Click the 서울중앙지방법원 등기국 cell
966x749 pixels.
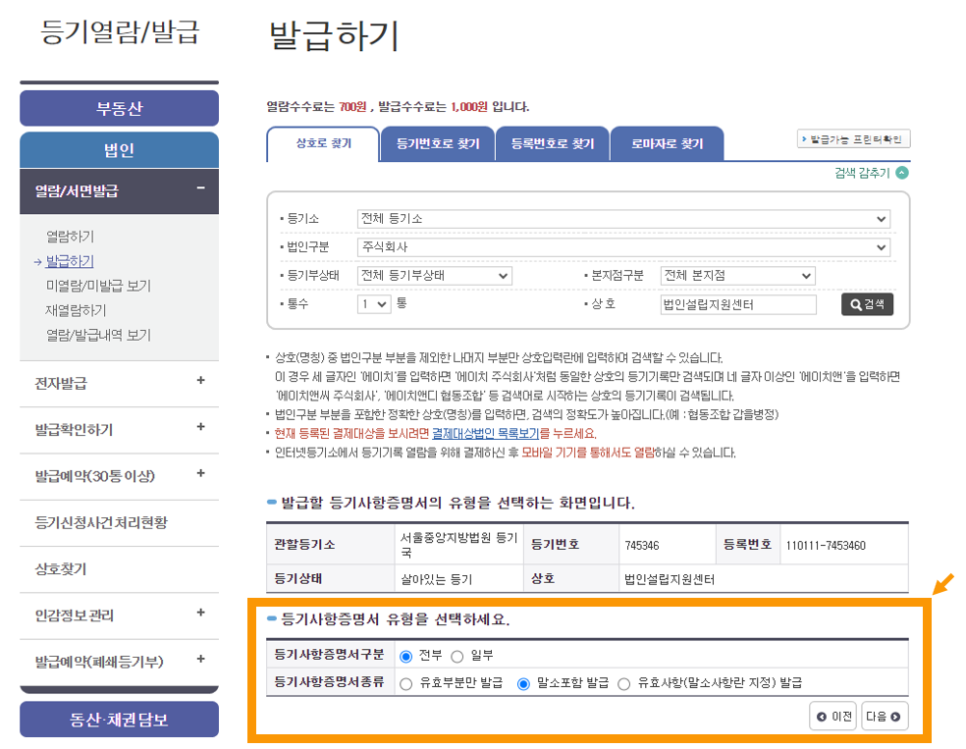coord(459,545)
